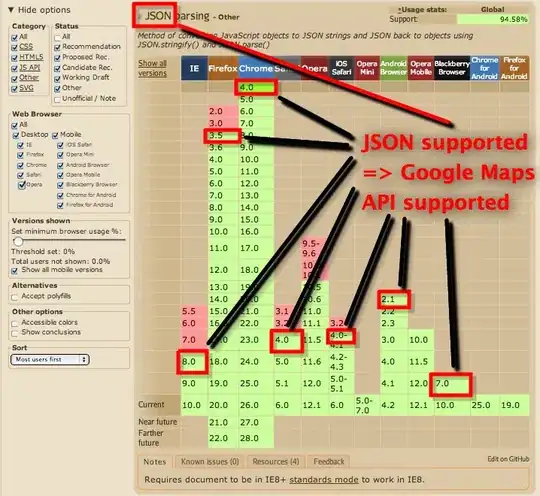
Task: Enable the Accept polyfills checkbox
Action: tap(14, 297)
